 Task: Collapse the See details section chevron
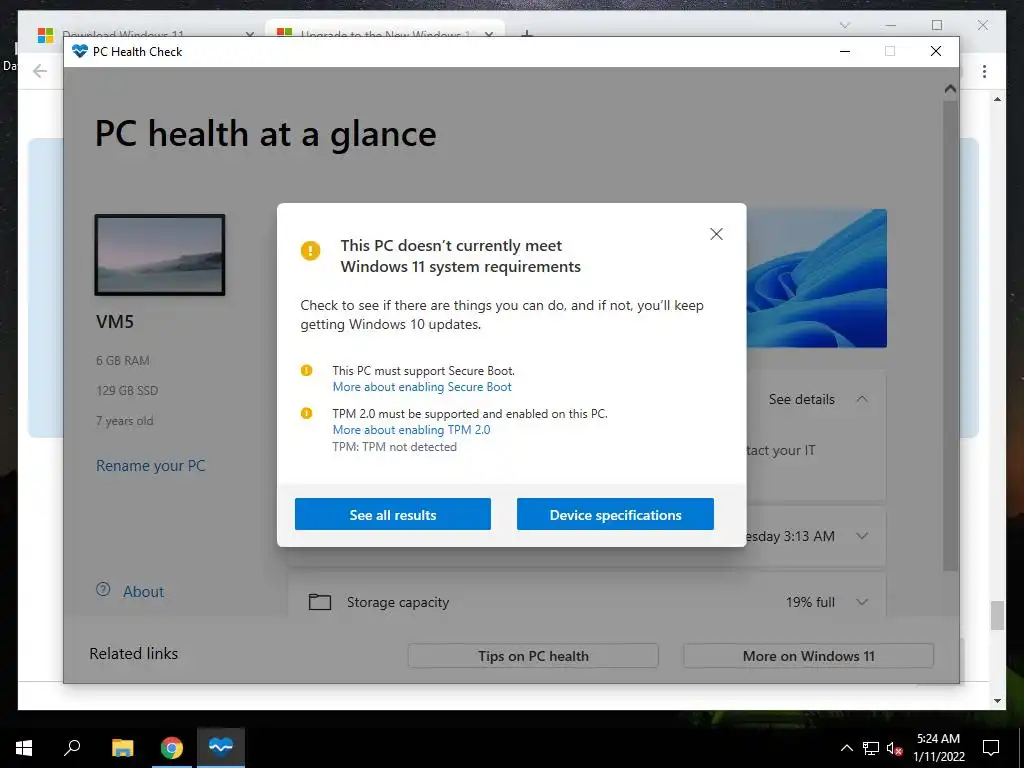[x=862, y=399]
